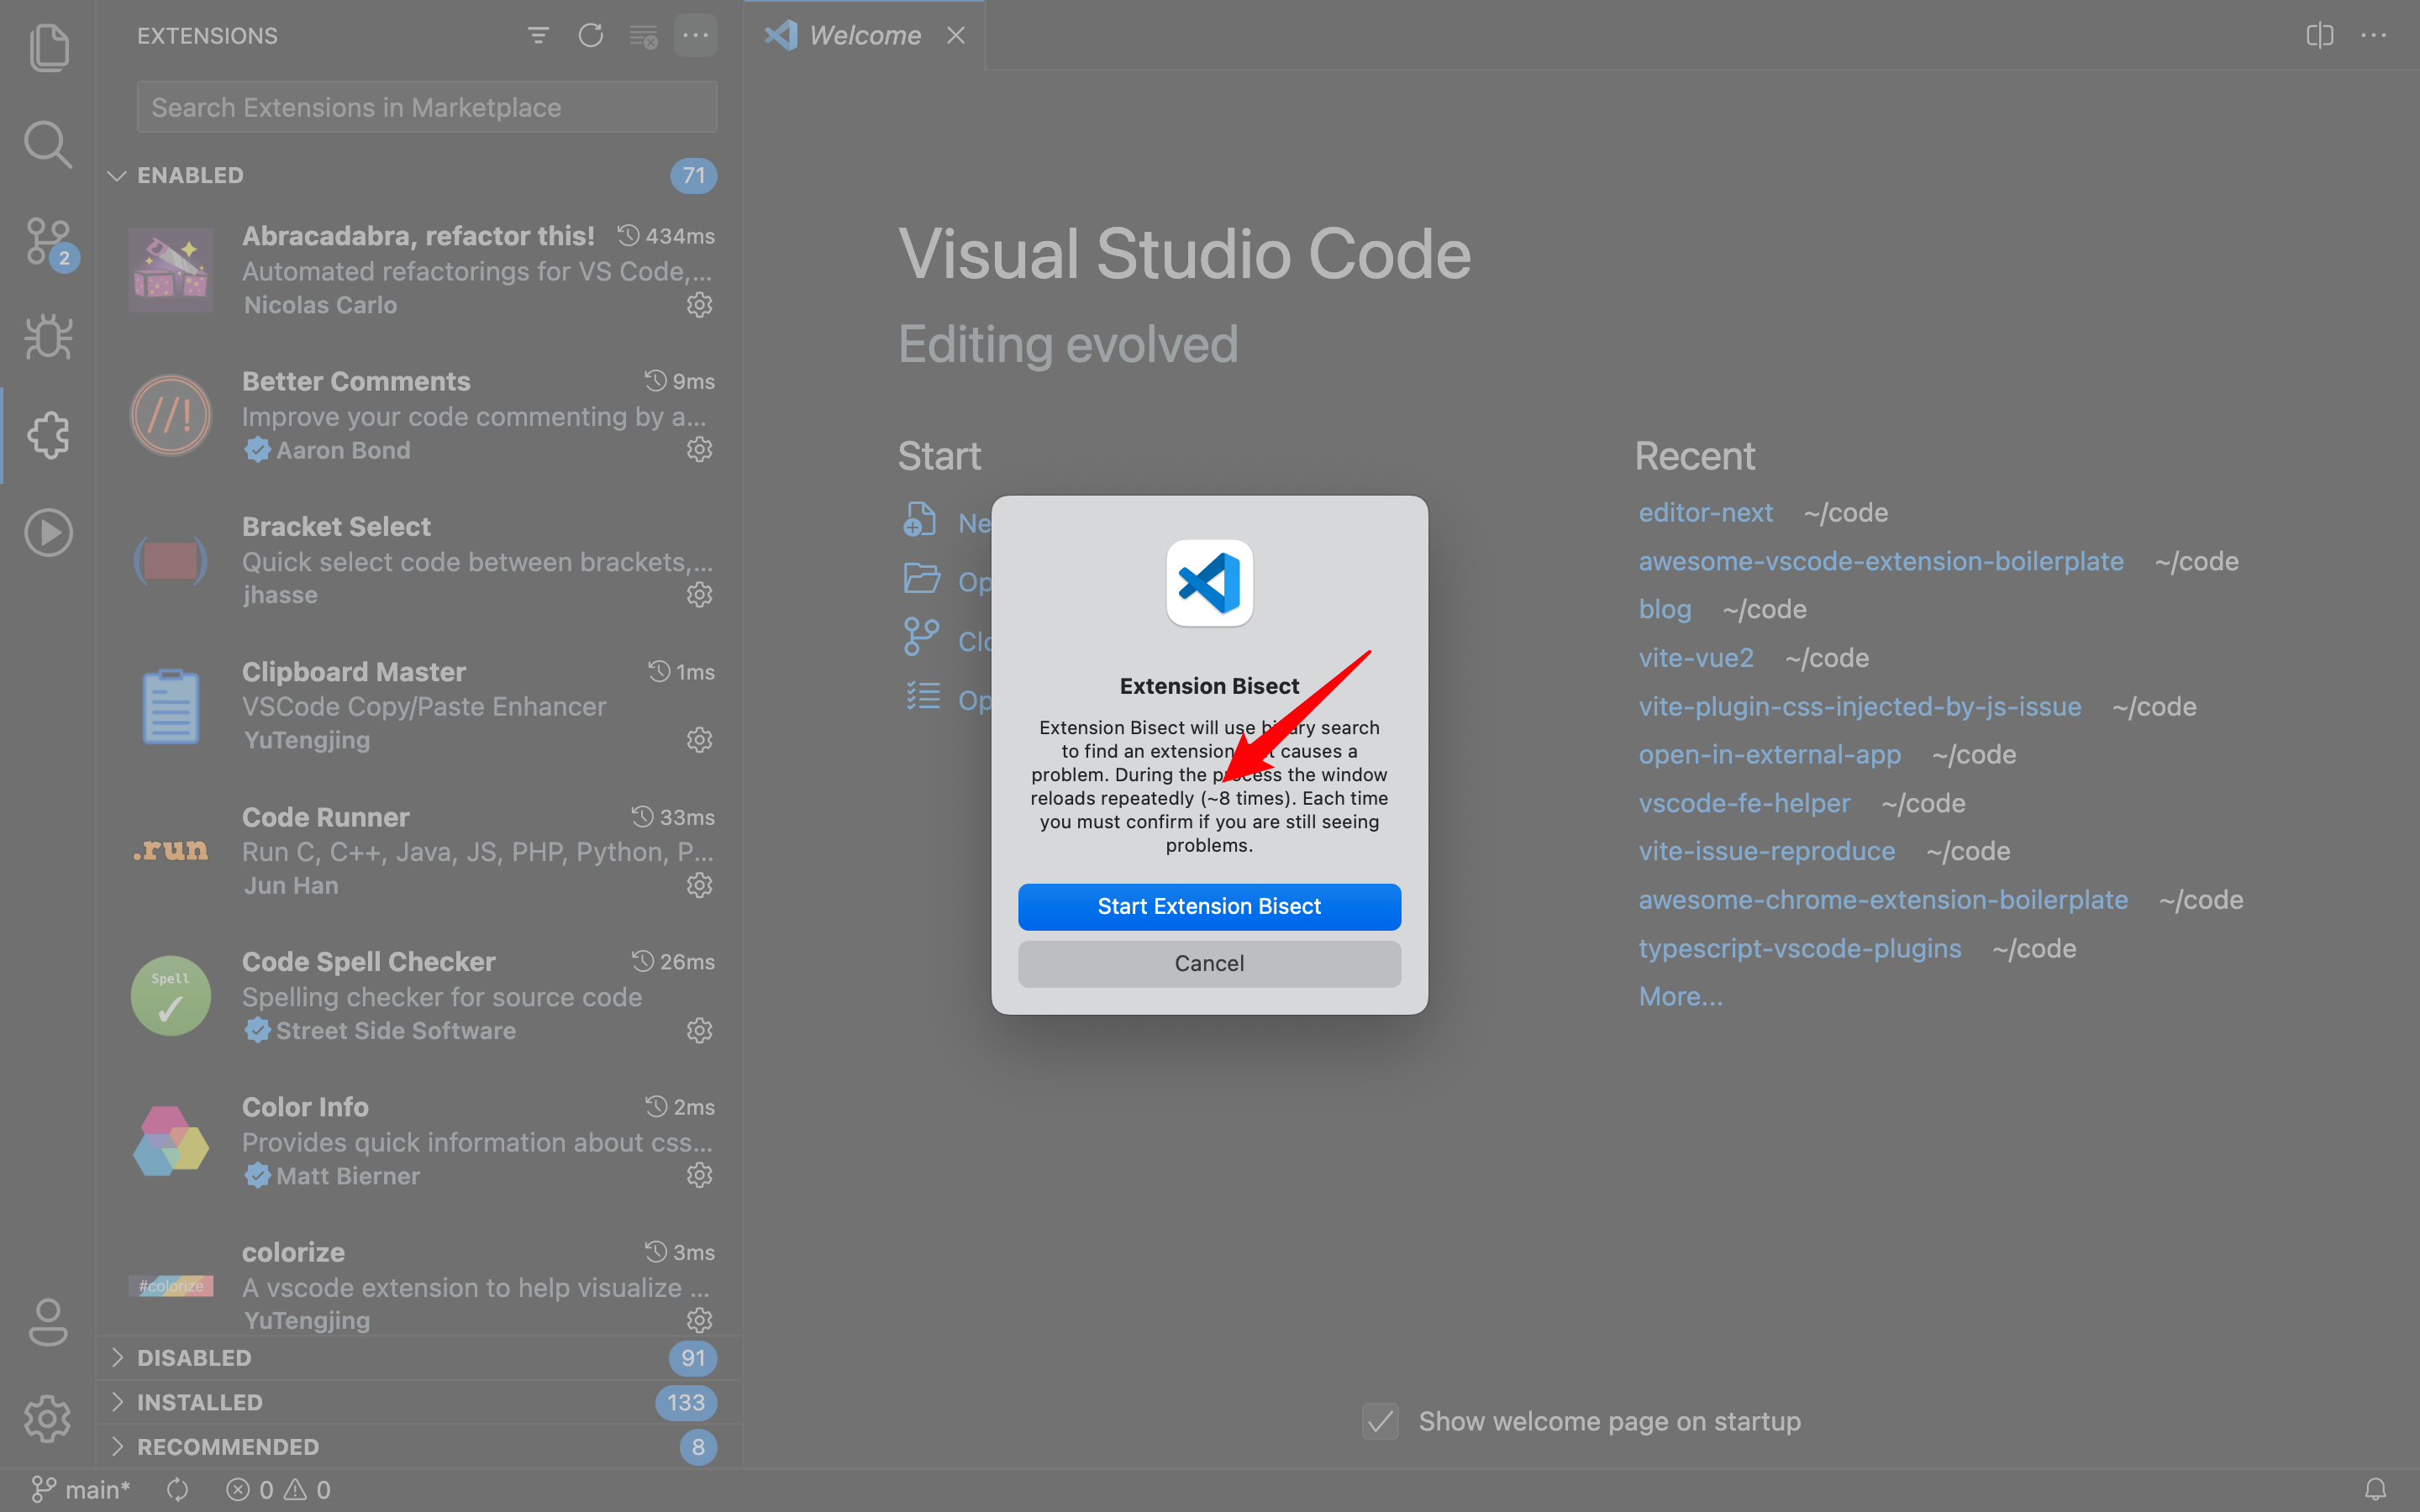Open the Run and Debug view
This screenshot has width=2420, height=1512.
(48, 338)
